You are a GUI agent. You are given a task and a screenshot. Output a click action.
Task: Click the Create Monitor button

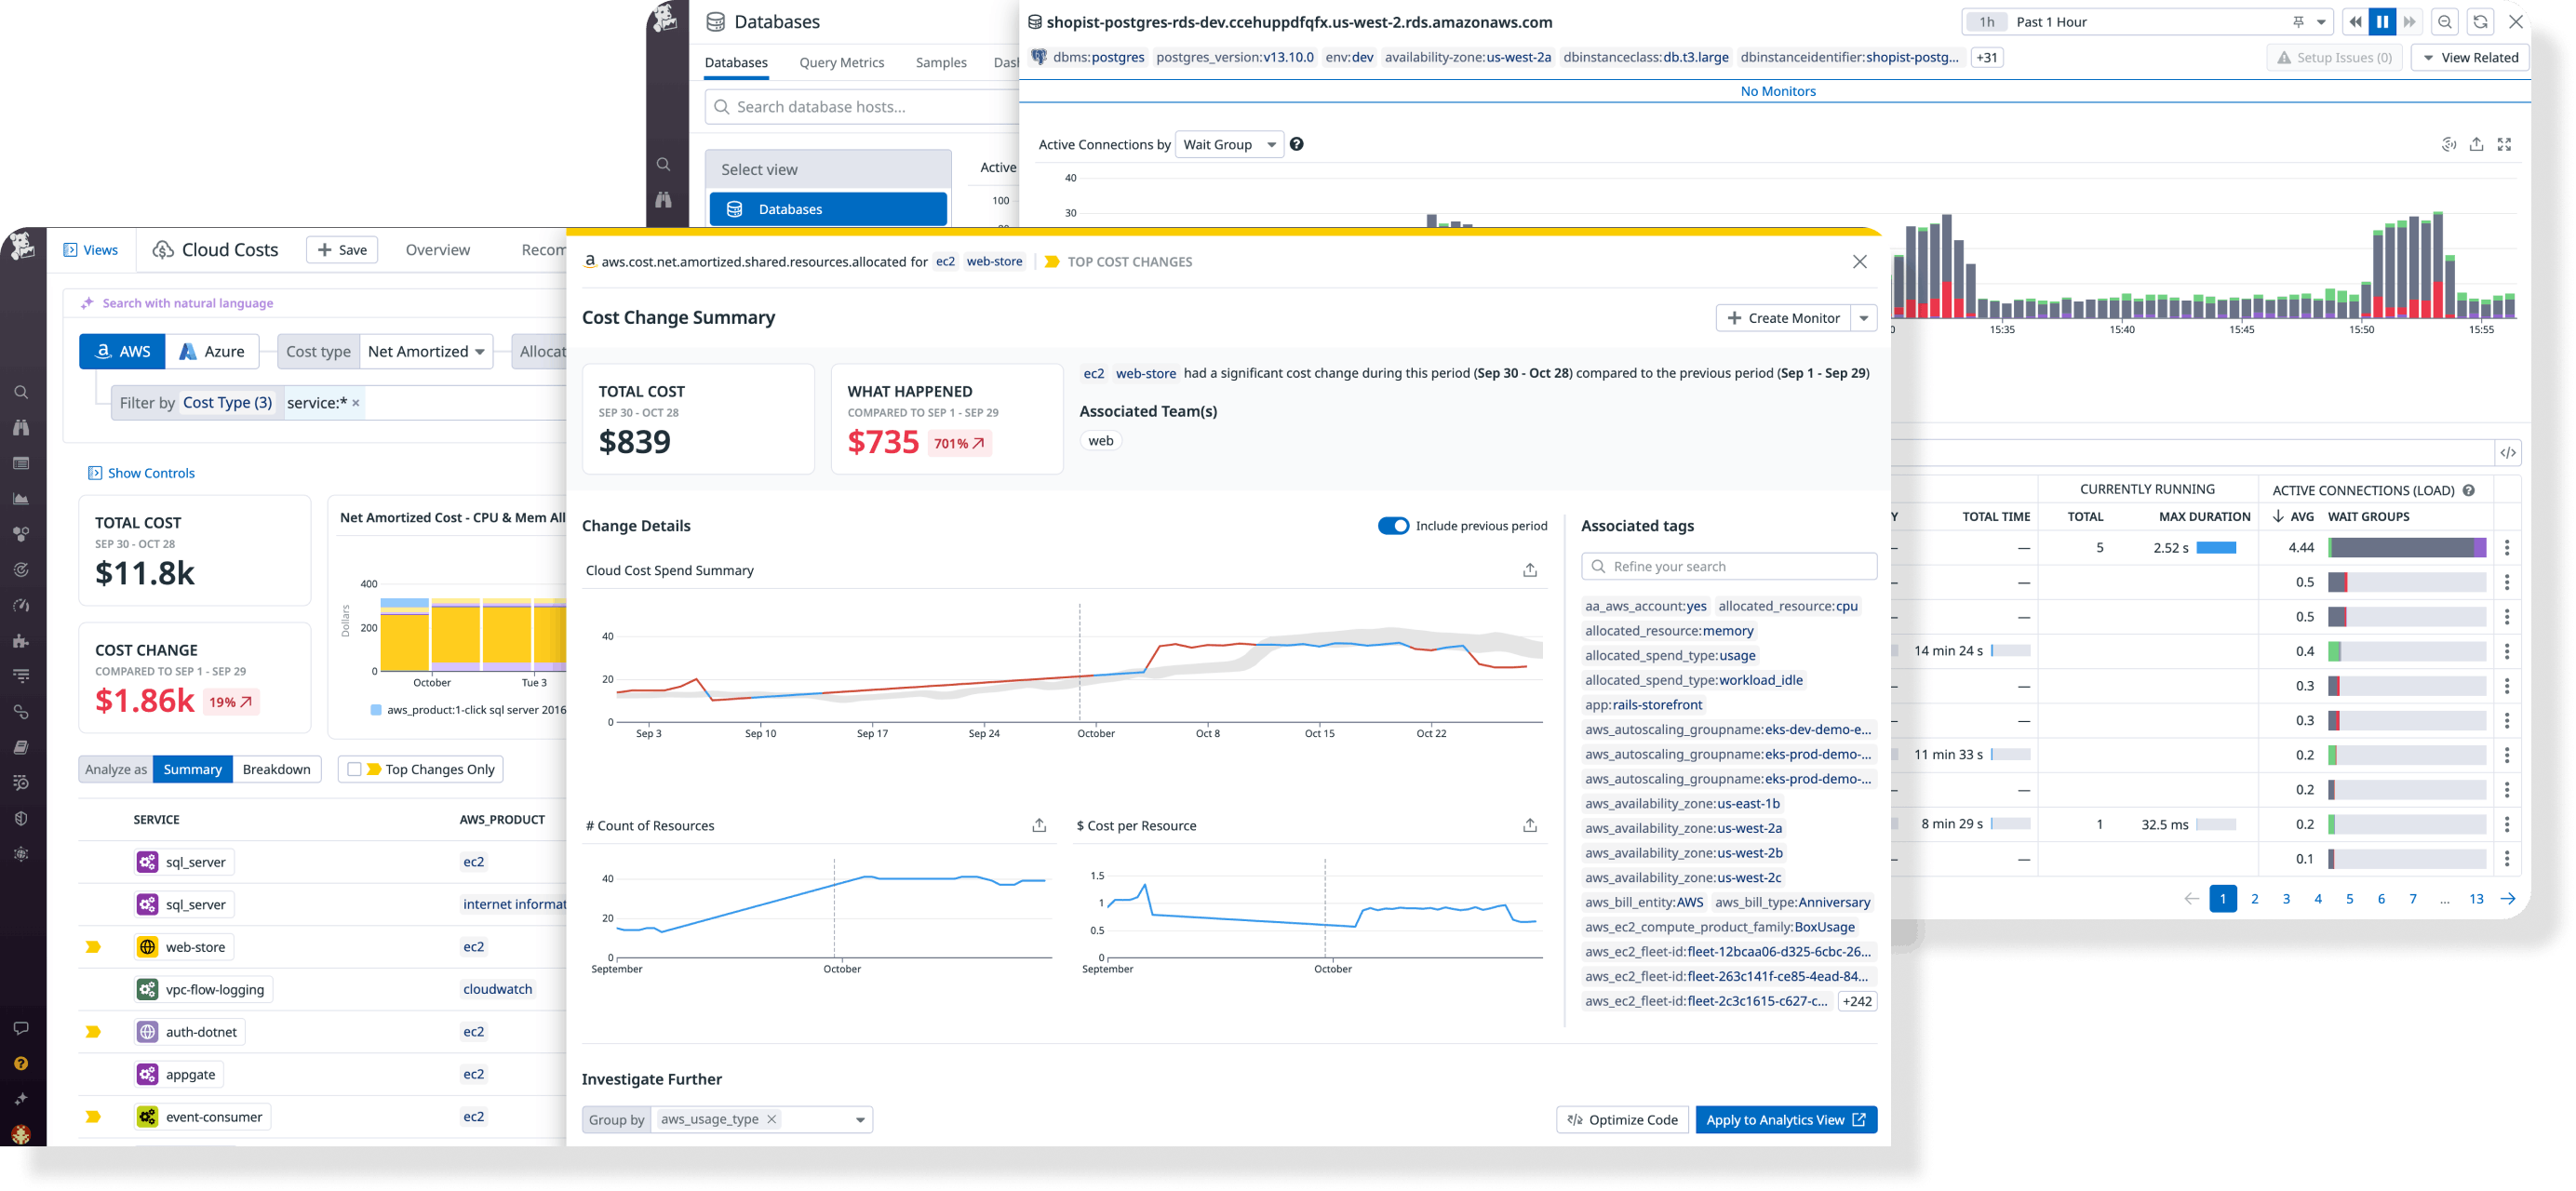tap(1786, 317)
